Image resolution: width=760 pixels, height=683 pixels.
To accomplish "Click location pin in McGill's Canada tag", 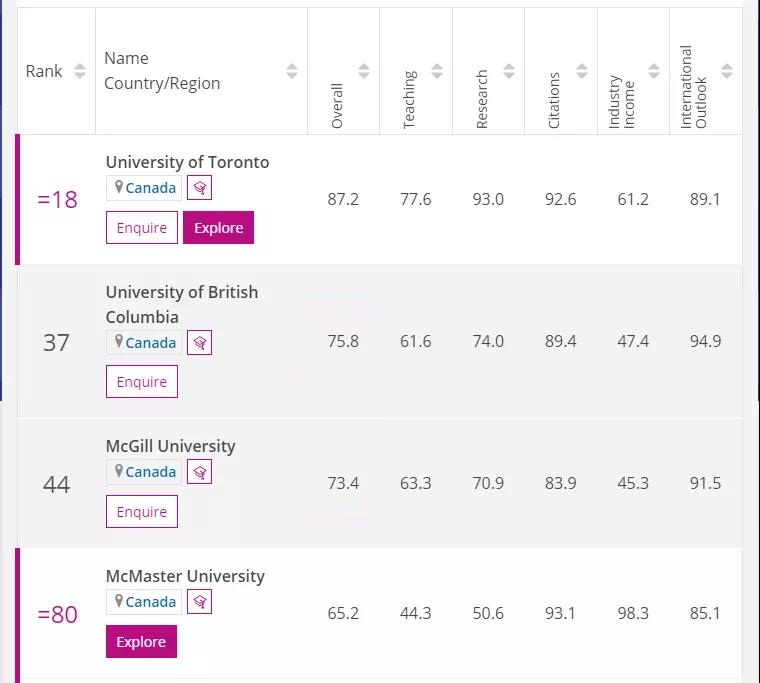I will coord(119,471).
